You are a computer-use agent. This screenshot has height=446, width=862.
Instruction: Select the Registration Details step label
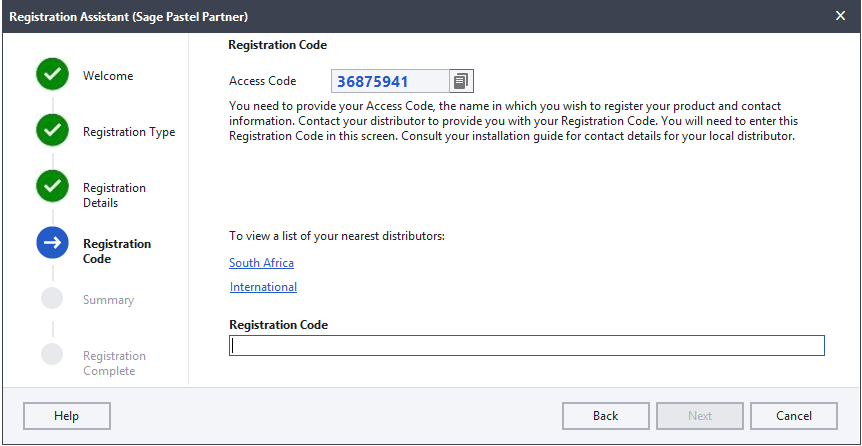tap(114, 195)
